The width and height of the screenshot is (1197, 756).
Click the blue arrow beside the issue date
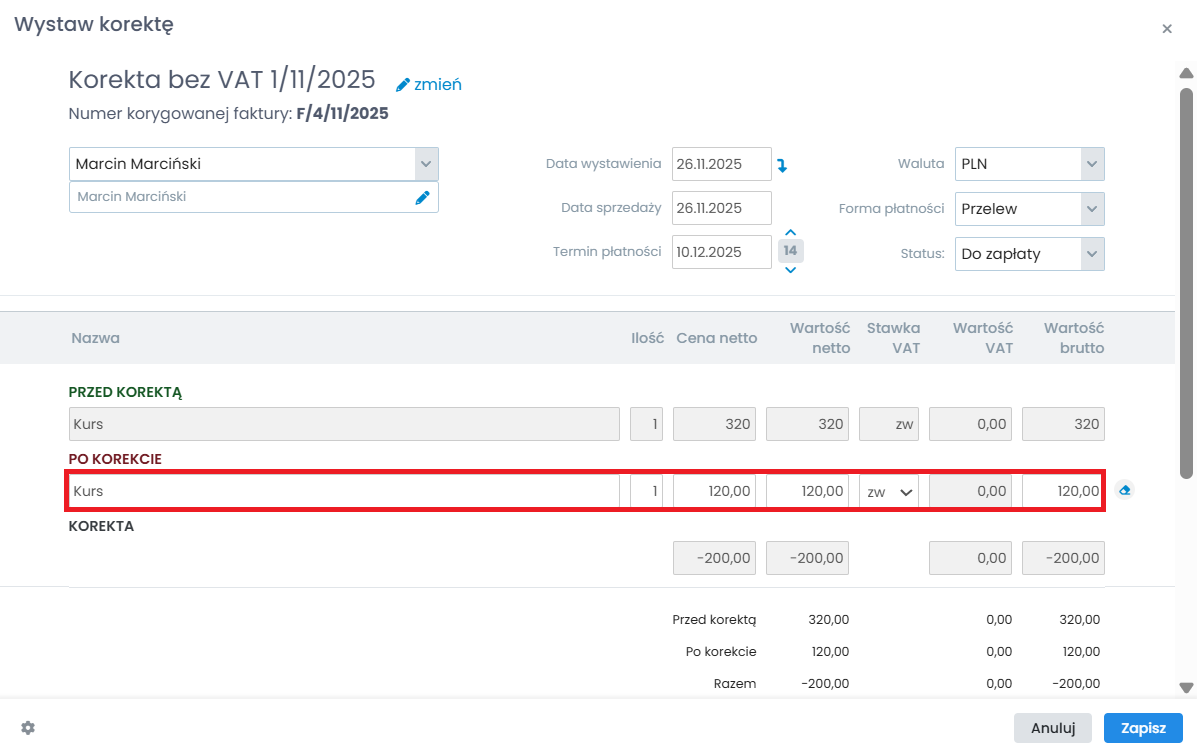[782, 165]
